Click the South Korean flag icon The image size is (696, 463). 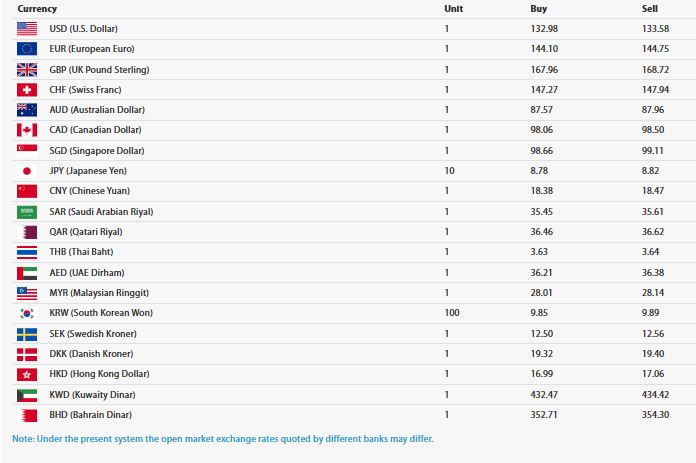pos(27,313)
